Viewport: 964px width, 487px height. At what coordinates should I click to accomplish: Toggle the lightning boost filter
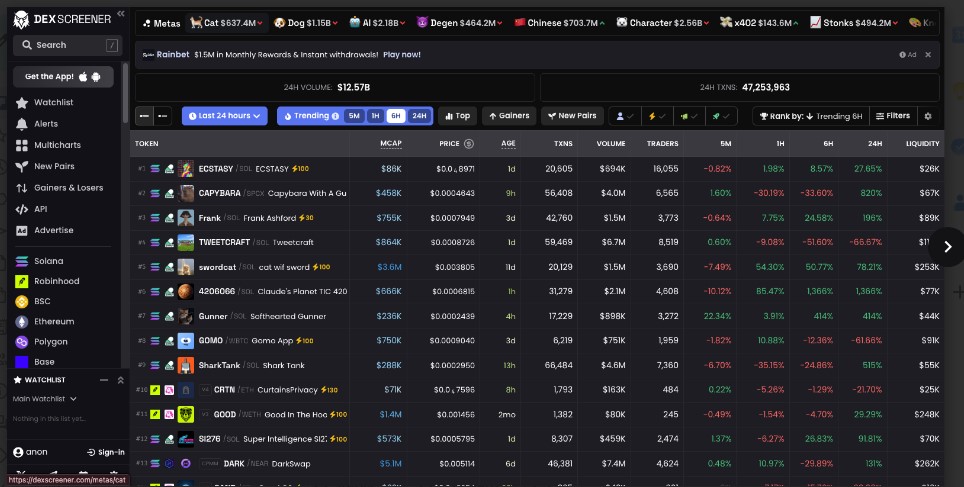[657, 116]
